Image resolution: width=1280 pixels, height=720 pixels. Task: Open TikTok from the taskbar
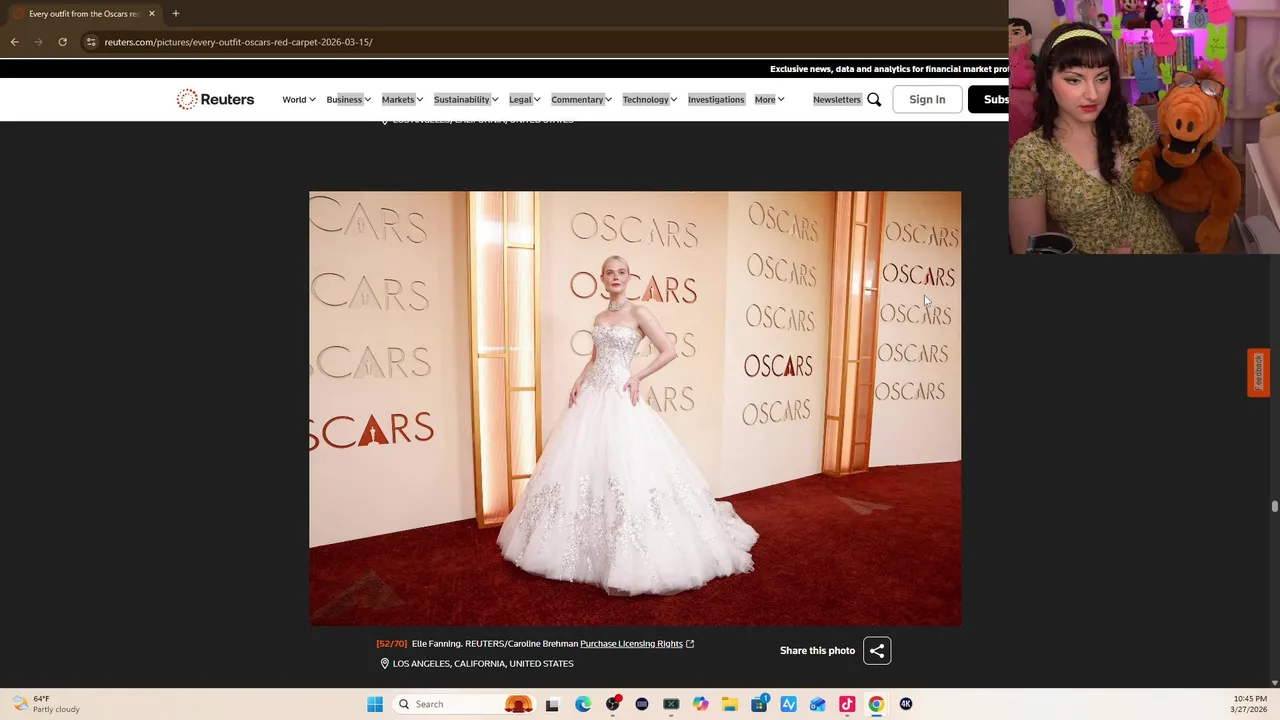click(x=847, y=704)
